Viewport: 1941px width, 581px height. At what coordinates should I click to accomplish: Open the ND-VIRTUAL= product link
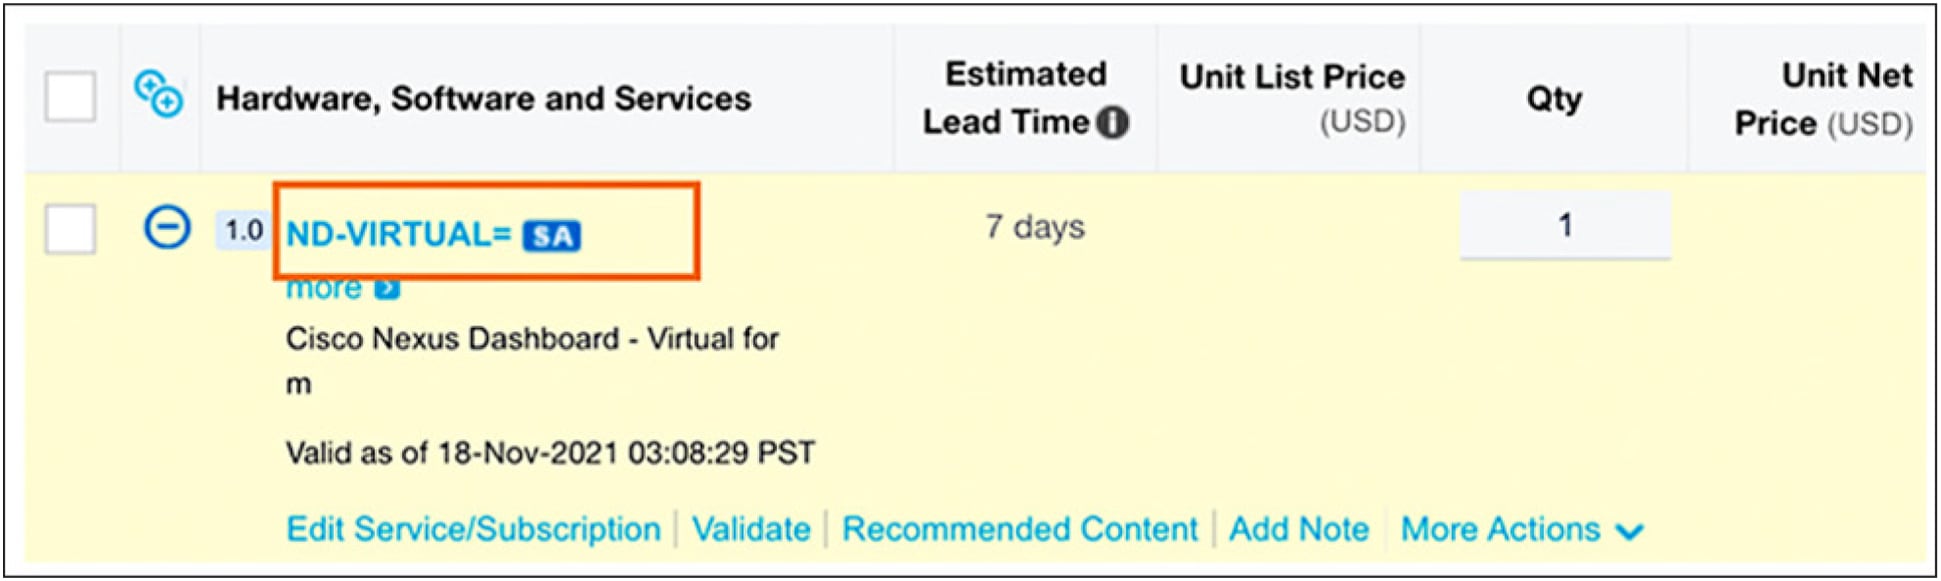pyautogui.click(x=398, y=235)
